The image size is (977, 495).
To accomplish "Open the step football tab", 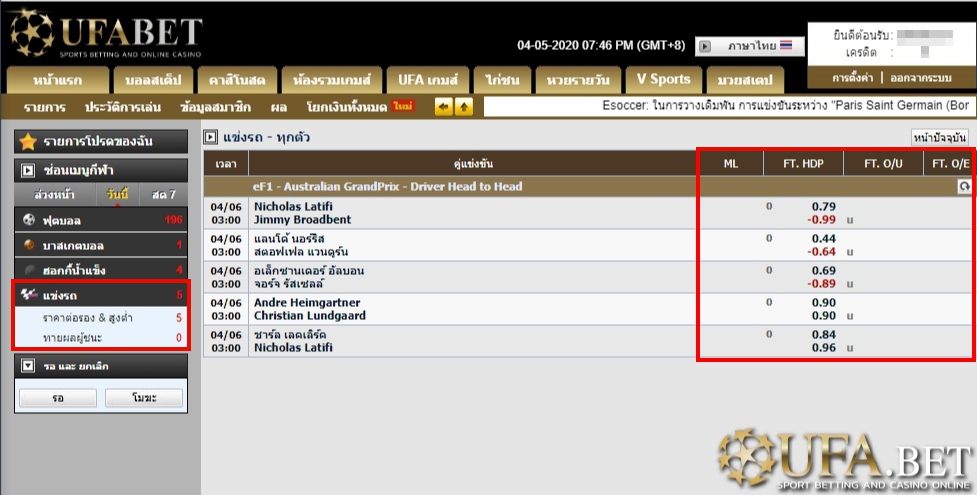I will (x=153, y=80).
